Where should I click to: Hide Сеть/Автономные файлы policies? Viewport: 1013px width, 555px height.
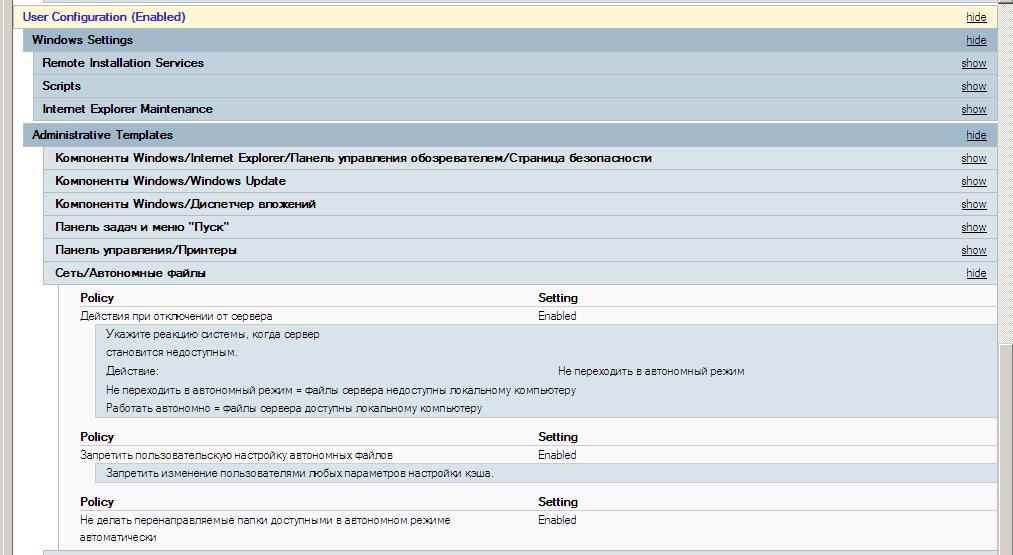(976, 273)
